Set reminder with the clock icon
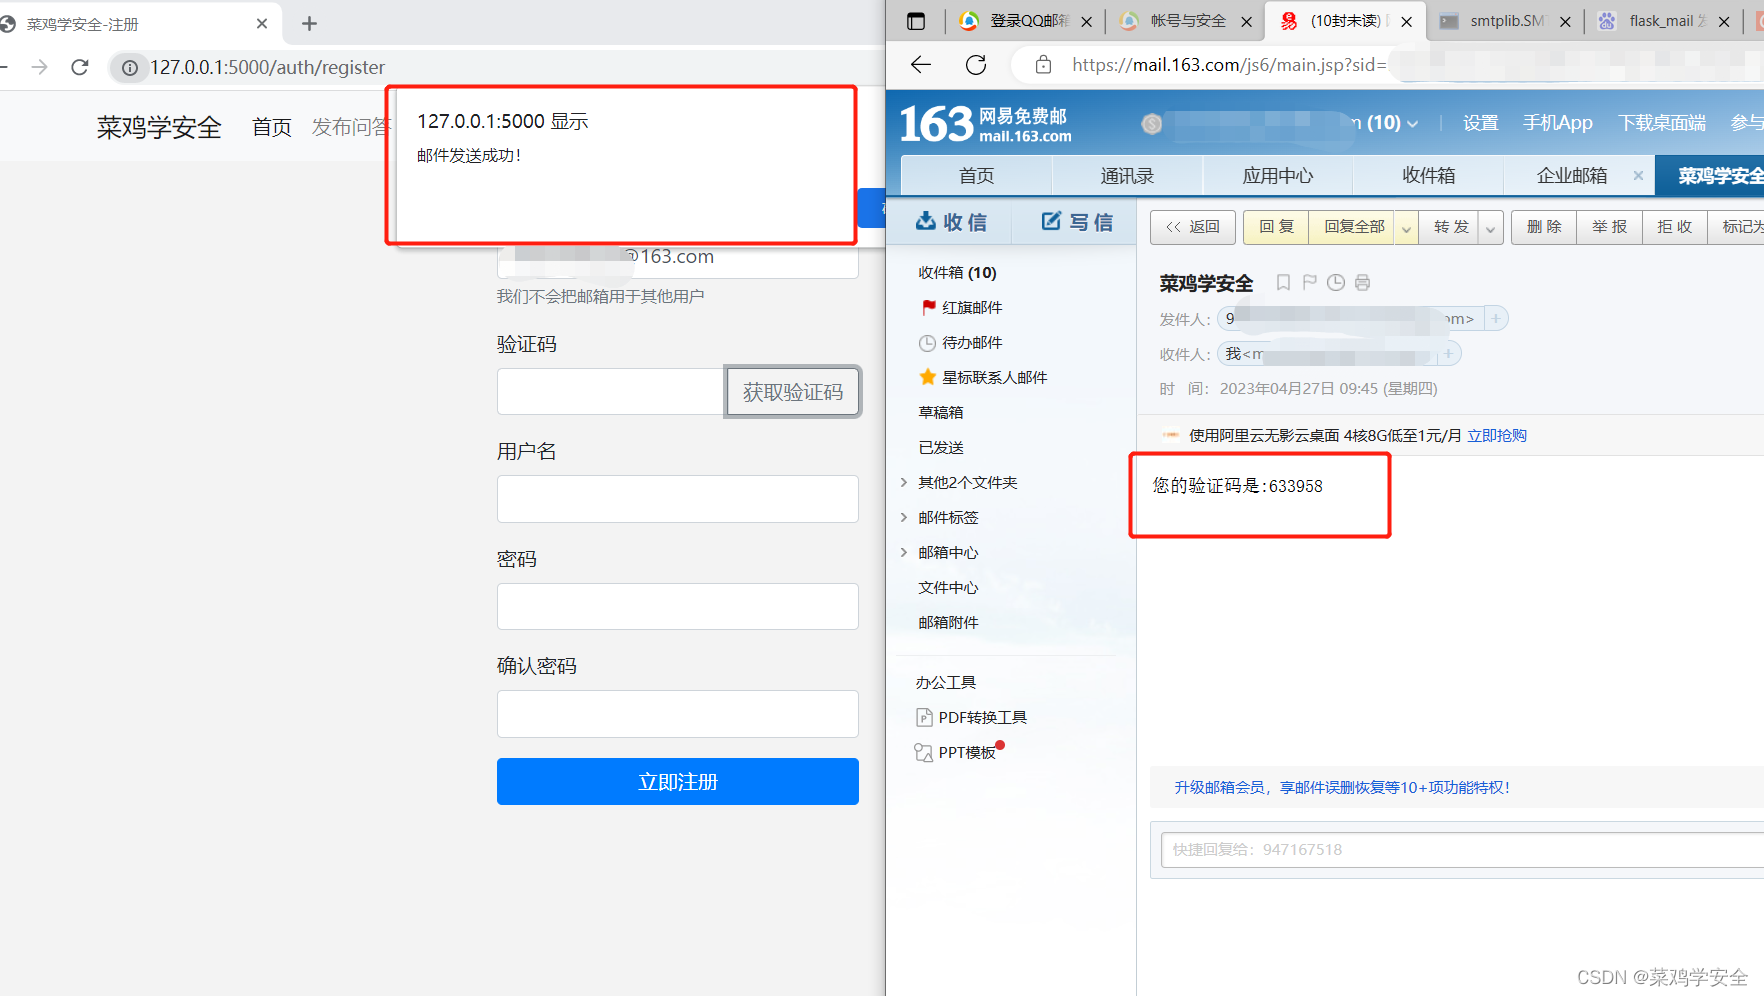 click(1335, 283)
